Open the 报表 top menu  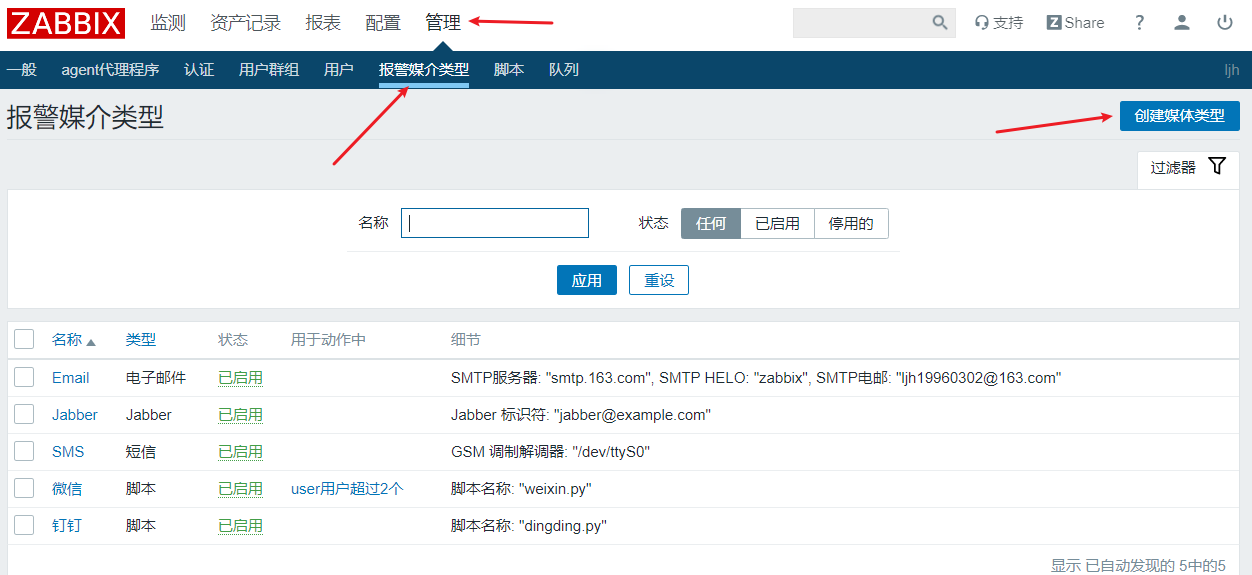323,23
